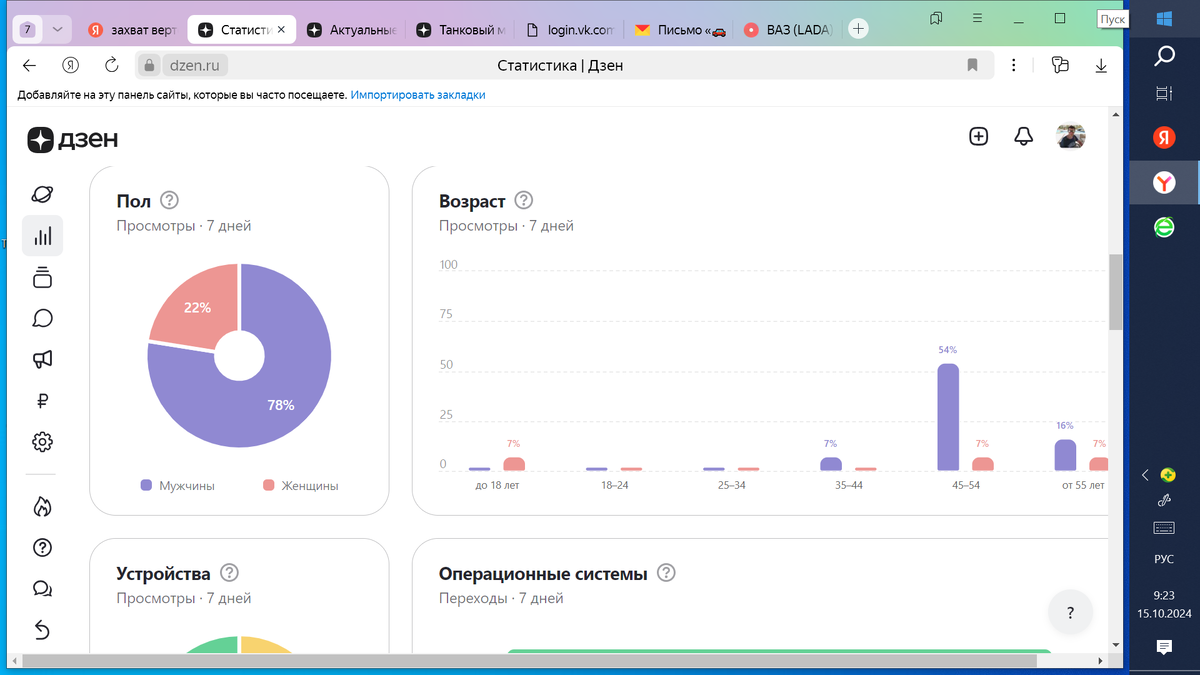The width and height of the screenshot is (1200, 675).
Task: Switch to the Письмо tab
Action: pos(680,30)
